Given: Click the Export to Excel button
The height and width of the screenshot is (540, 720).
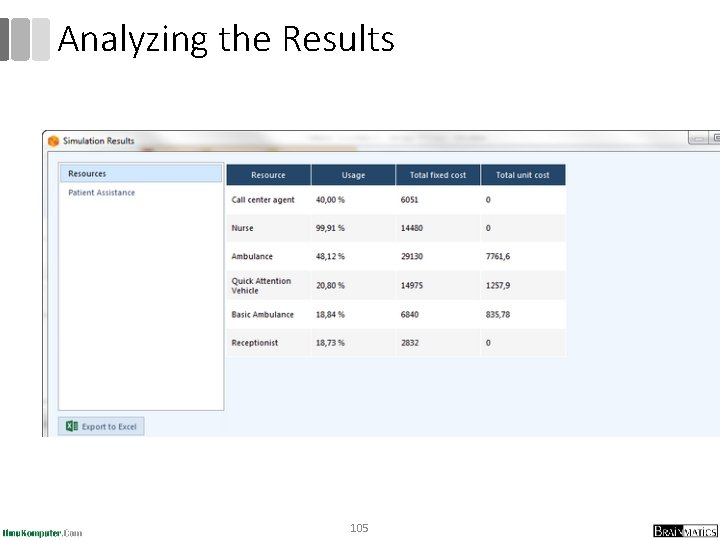Looking at the screenshot, I should 101,426.
